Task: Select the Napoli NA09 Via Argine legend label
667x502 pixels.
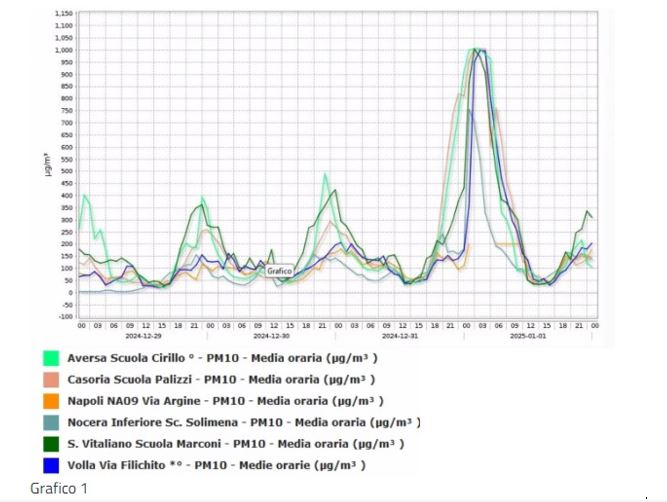Action: pyautogui.click(x=225, y=401)
